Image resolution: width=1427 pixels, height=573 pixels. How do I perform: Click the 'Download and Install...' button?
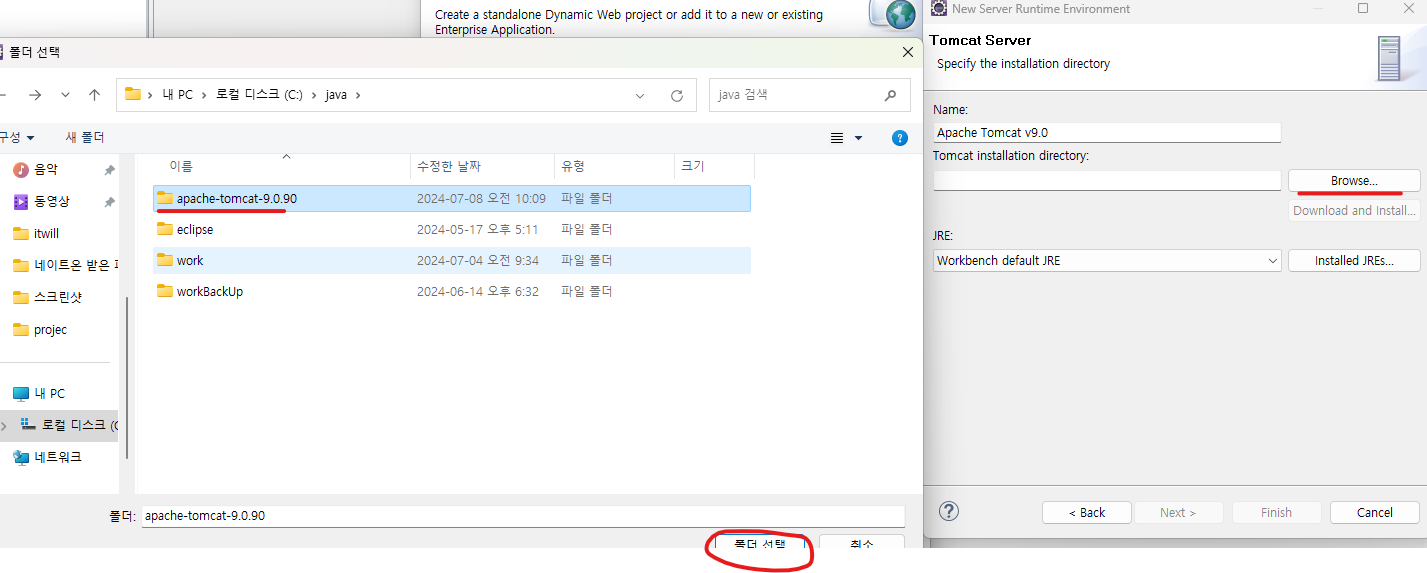pyautogui.click(x=1354, y=210)
